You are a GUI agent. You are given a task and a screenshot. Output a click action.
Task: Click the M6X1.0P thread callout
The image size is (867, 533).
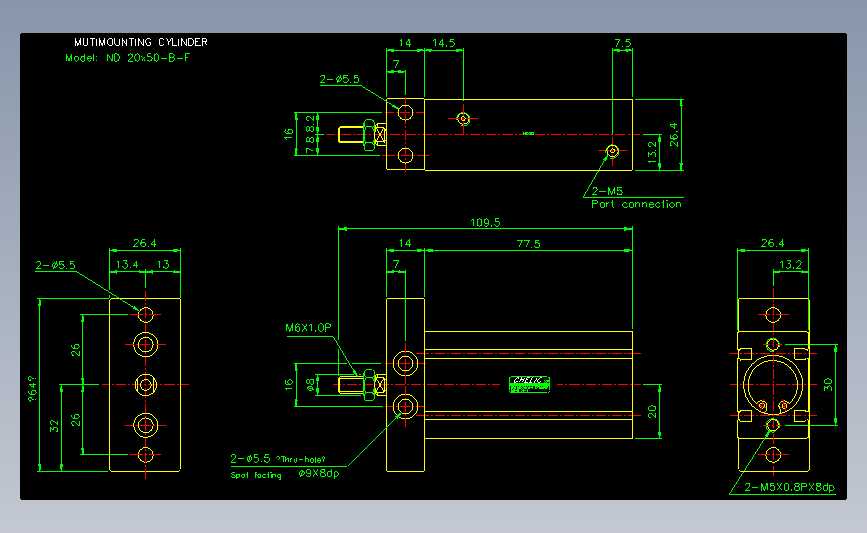(x=308, y=328)
